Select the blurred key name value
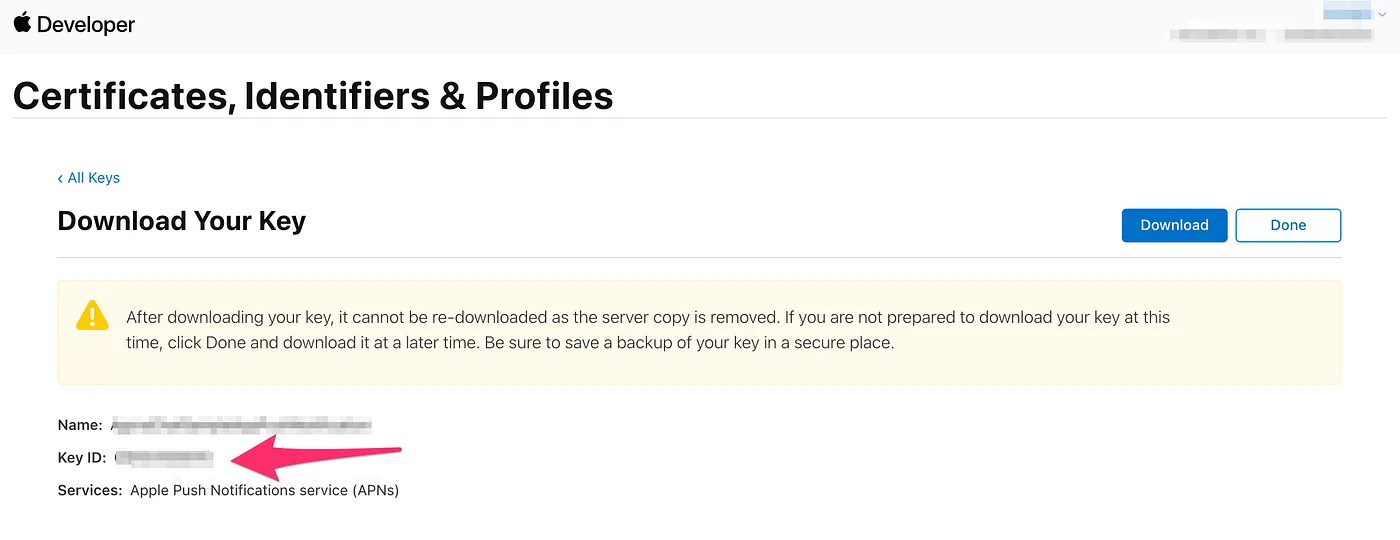Viewport: 1400px width, 540px height. tap(241, 425)
